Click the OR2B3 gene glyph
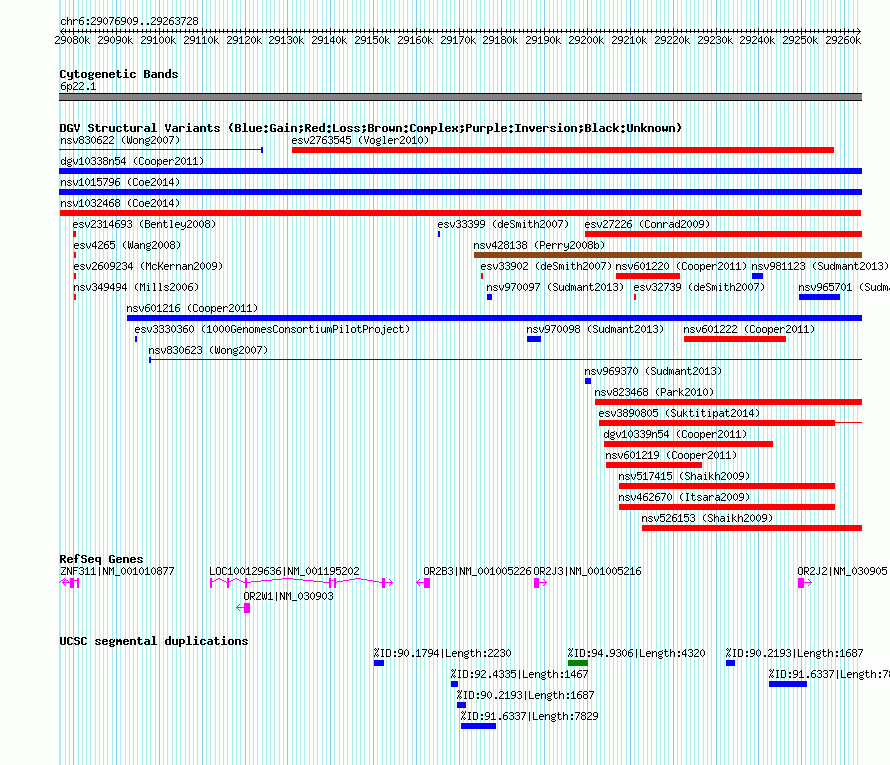 tap(423, 583)
